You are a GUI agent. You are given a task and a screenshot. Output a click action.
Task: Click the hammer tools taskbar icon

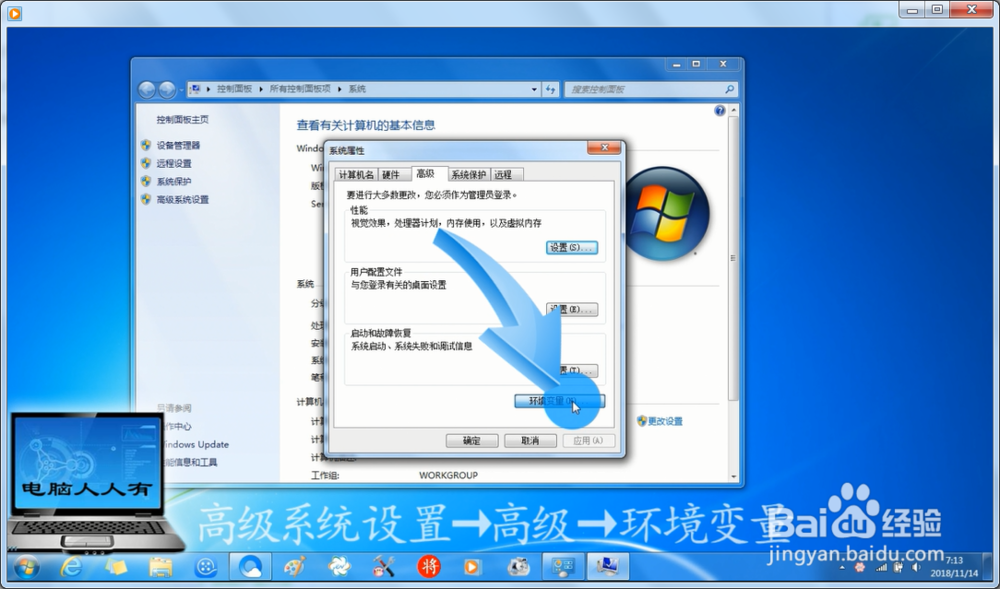(384, 566)
